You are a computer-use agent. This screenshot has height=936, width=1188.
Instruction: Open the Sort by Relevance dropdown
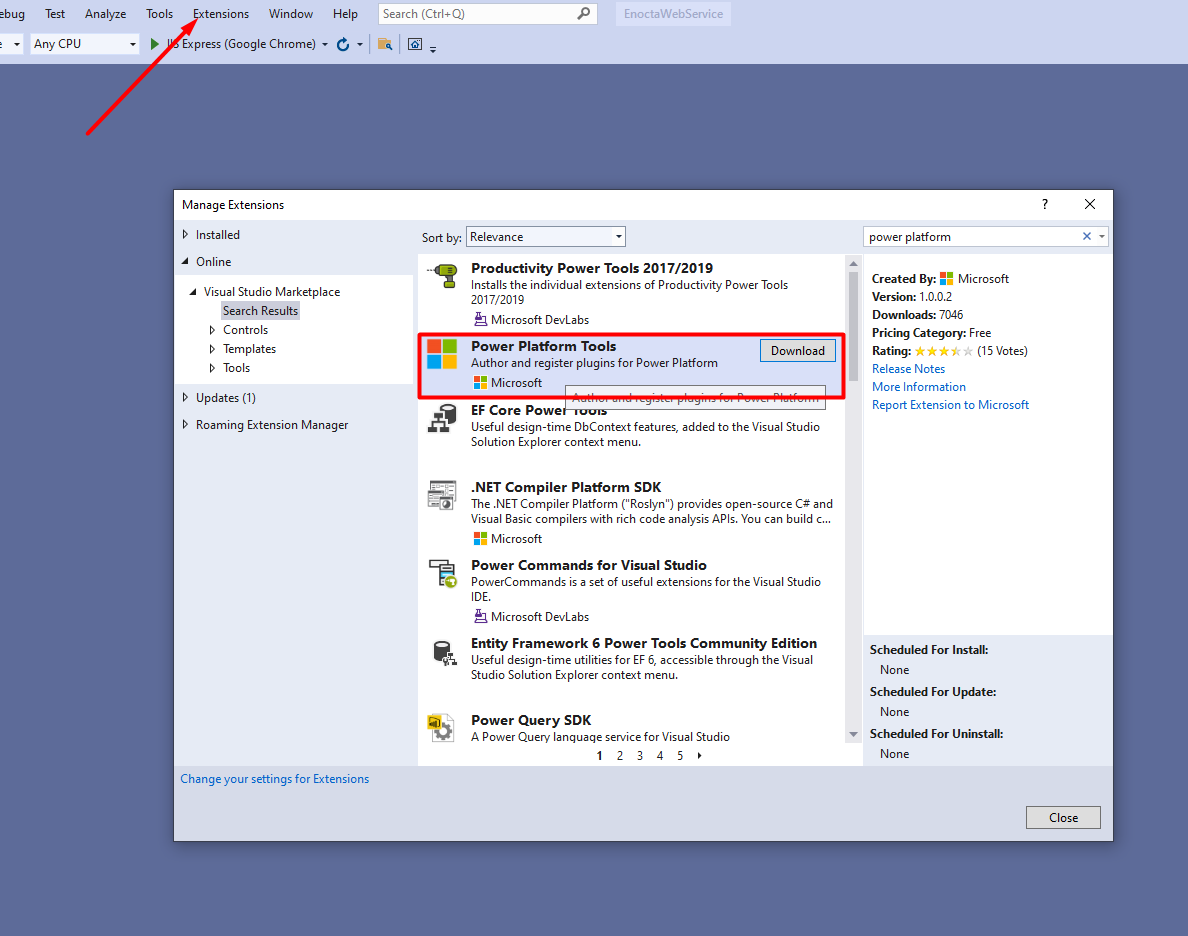pyautogui.click(x=546, y=237)
